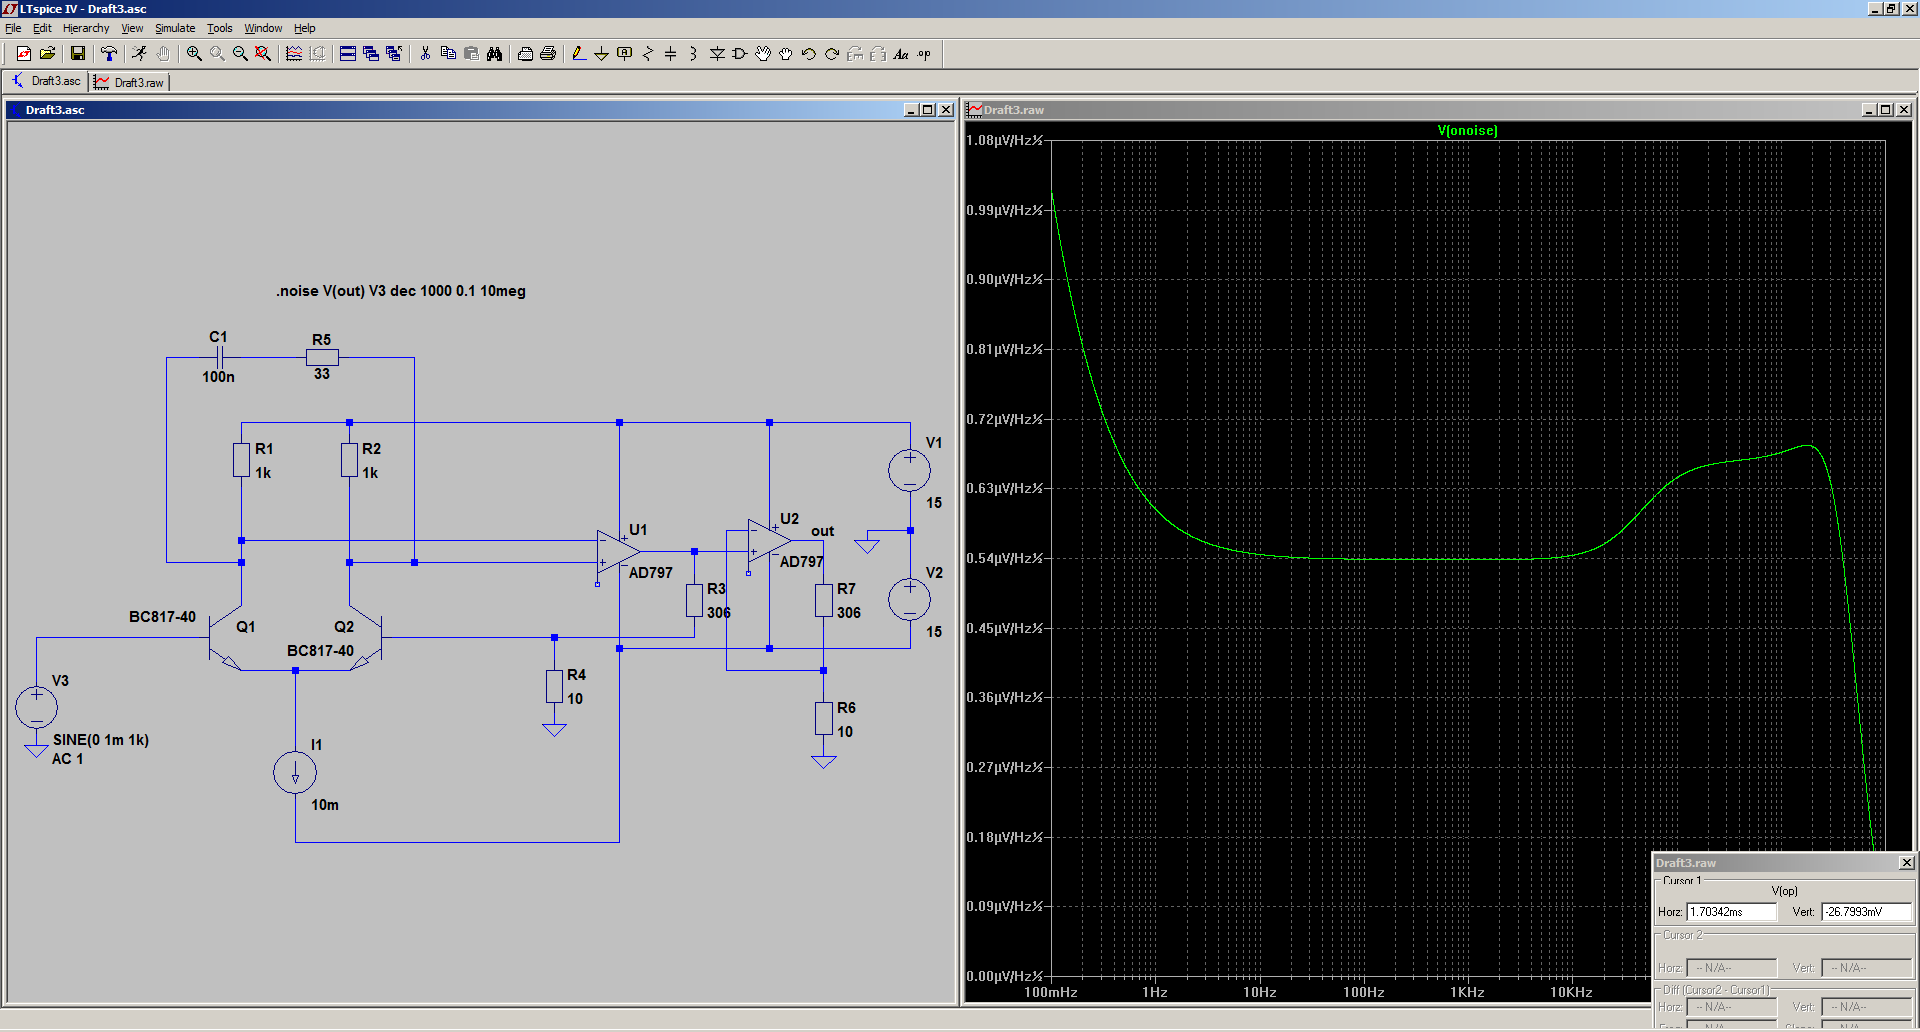Click the copy (duplicate) icon
1920x1032 pixels.
[448, 54]
